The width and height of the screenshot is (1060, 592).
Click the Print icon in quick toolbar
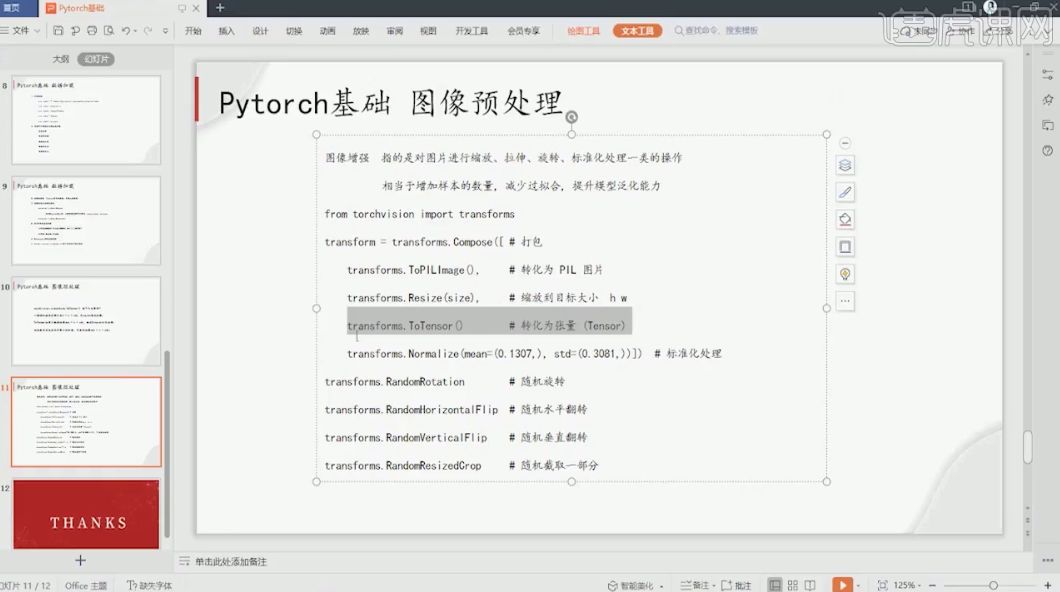(x=91, y=30)
